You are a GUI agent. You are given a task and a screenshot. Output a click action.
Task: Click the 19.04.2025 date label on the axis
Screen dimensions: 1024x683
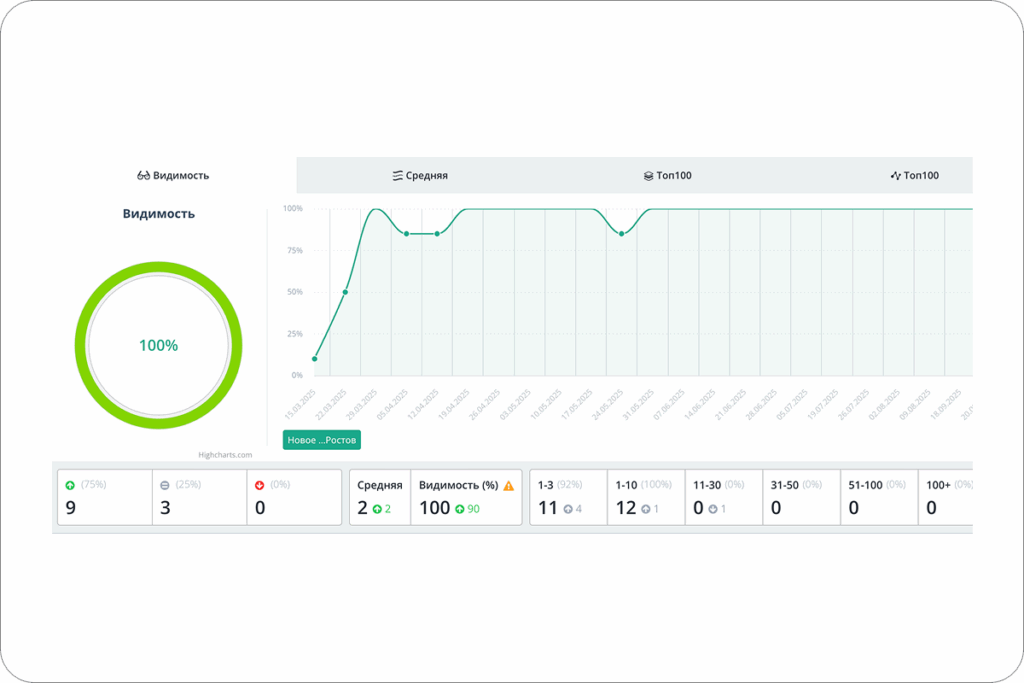(454, 404)
